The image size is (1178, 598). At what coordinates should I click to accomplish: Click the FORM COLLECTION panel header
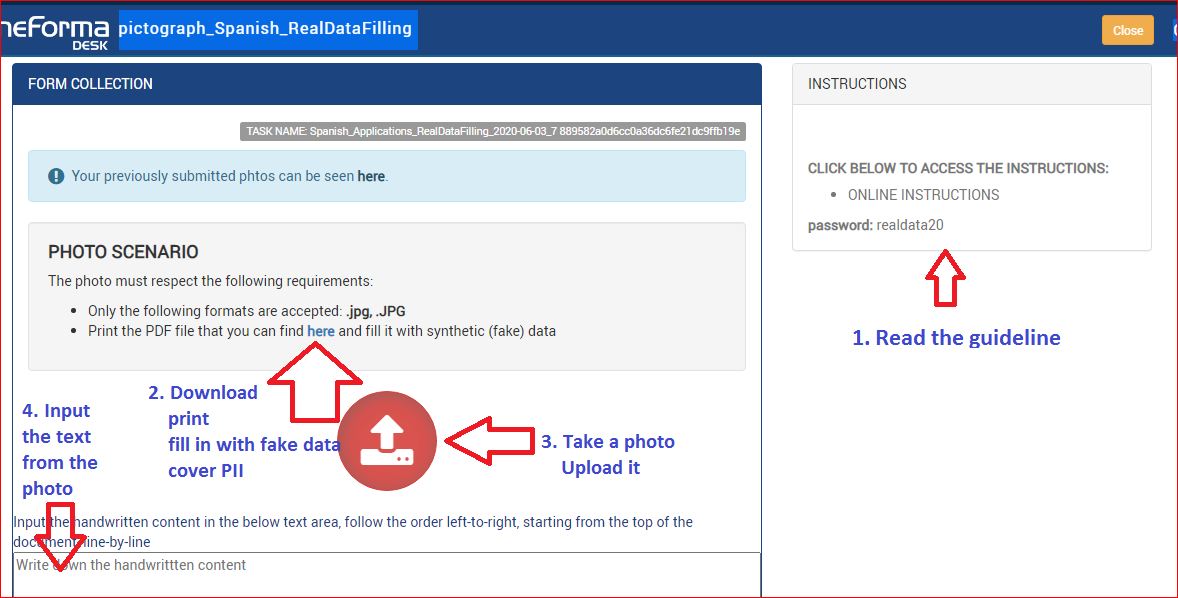pyautogui.click(x=387, y=84)
